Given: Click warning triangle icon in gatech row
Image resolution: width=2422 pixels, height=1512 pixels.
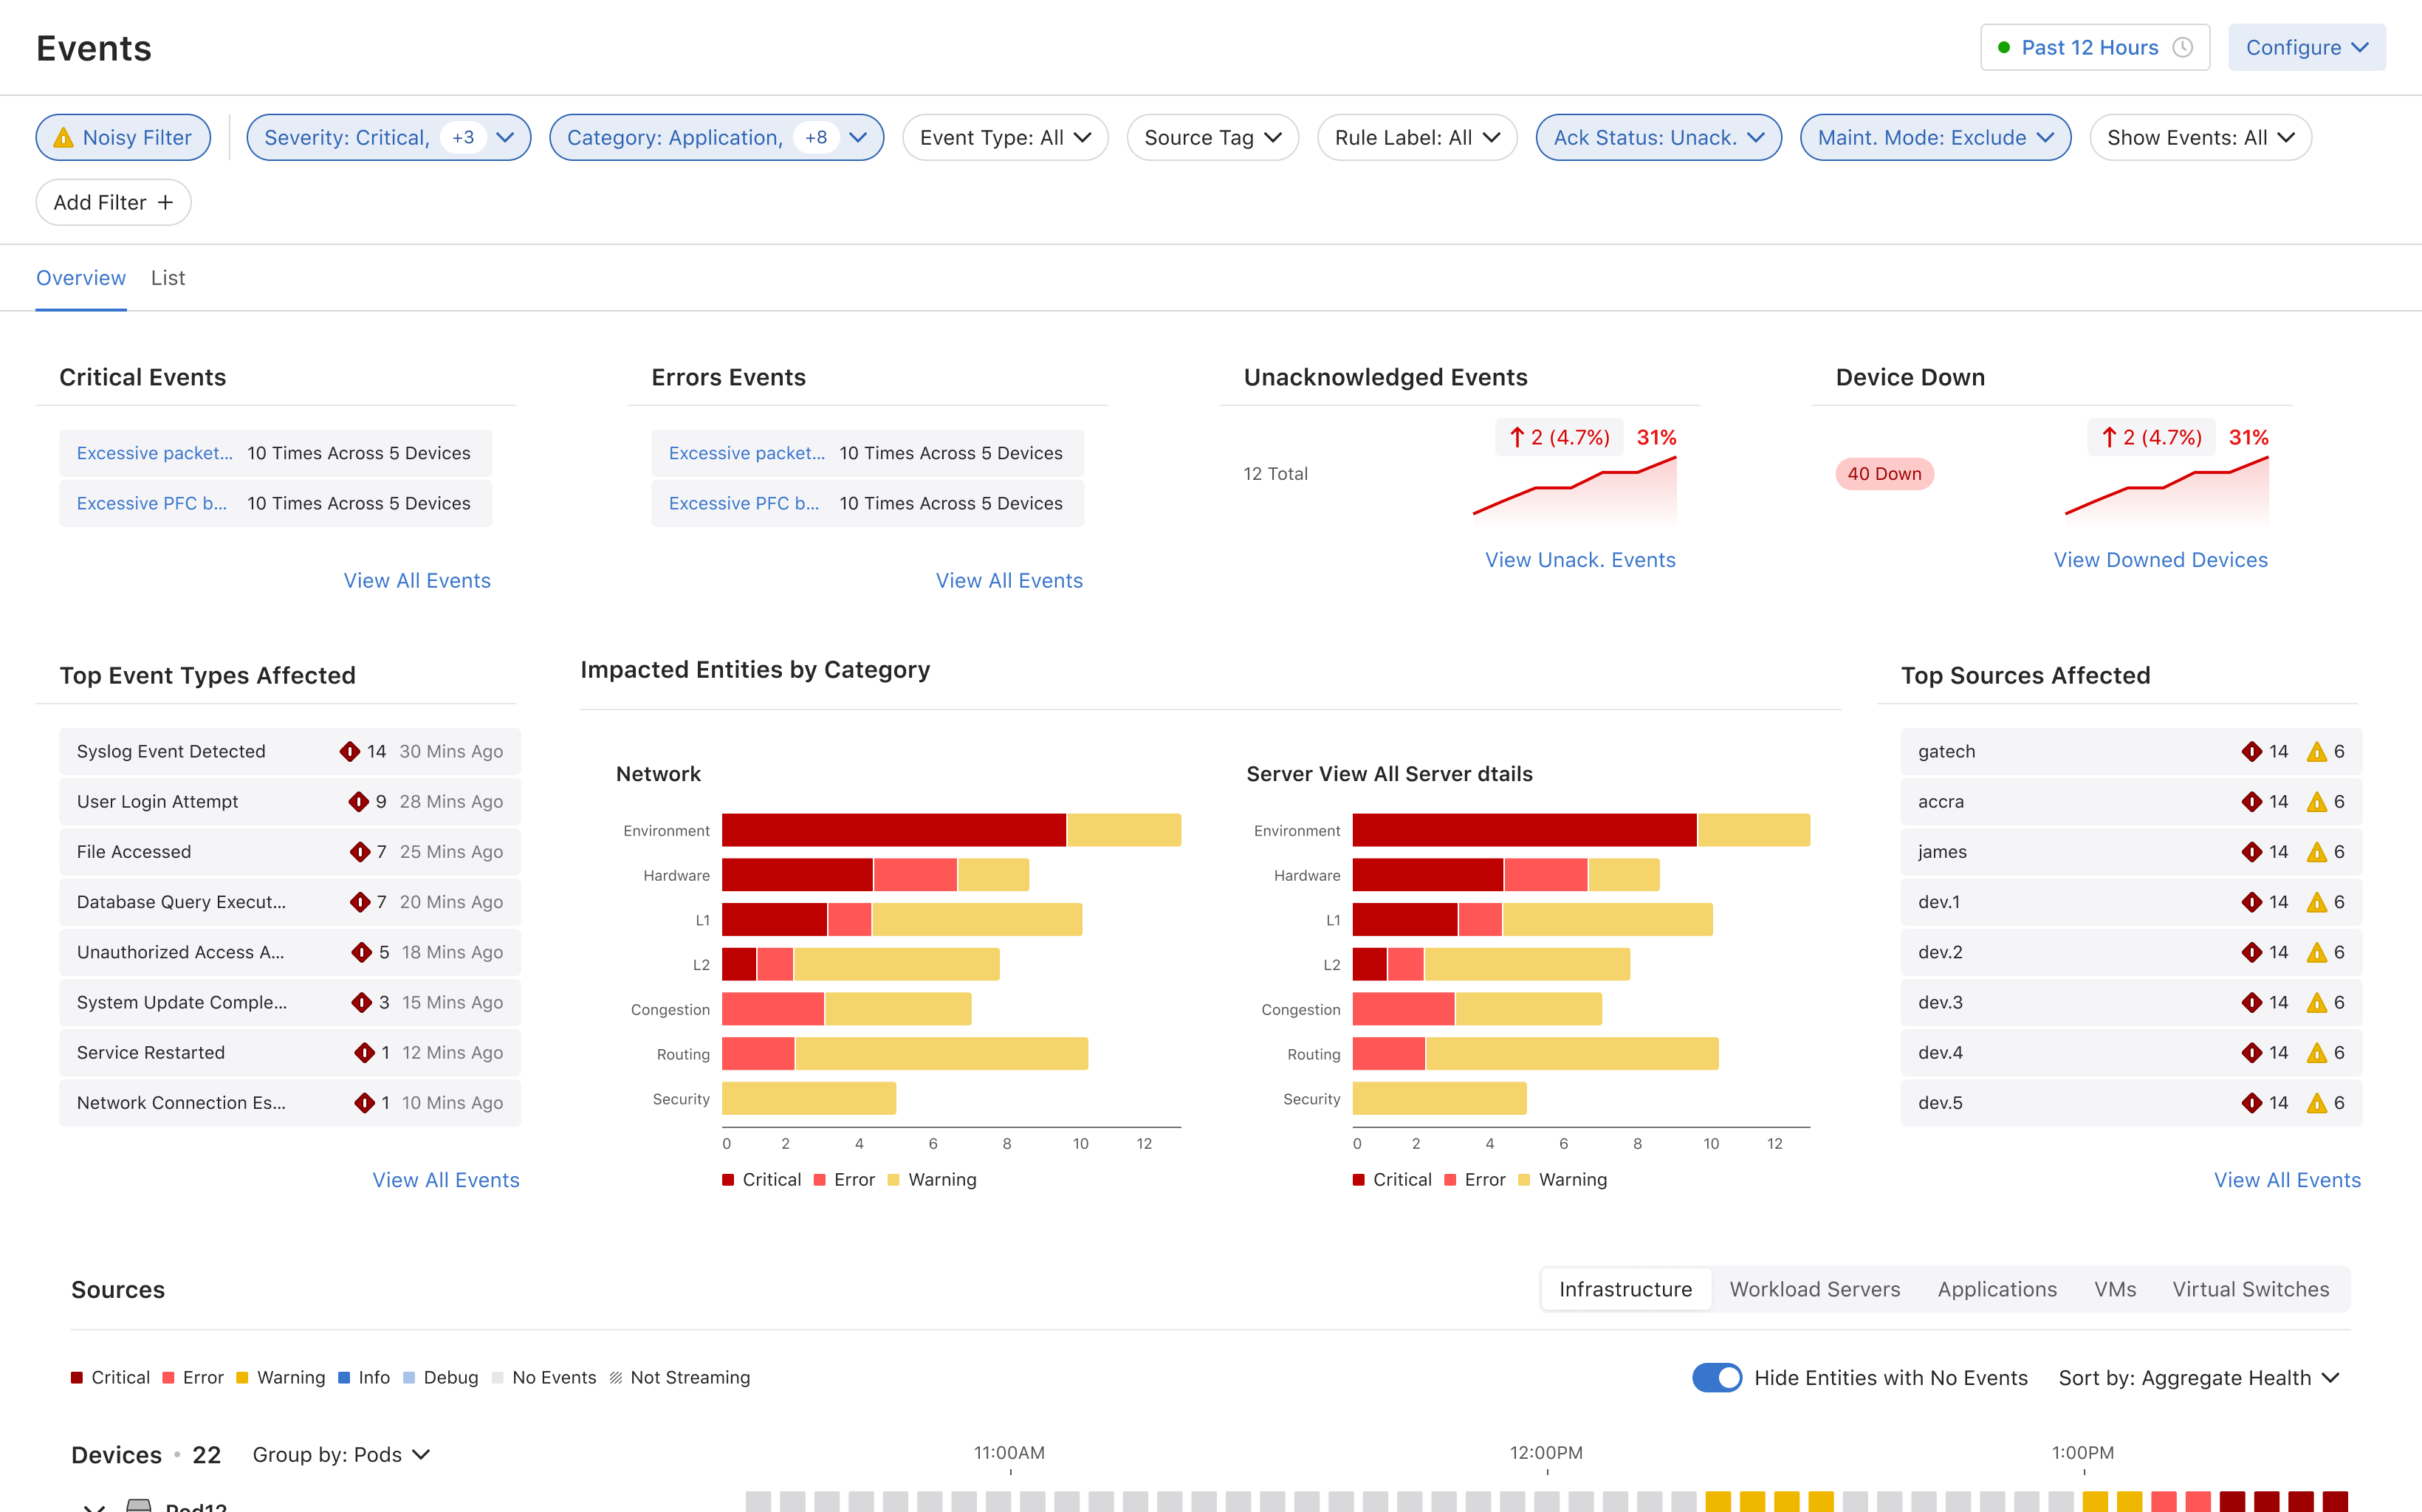Looking at the screenshot, I should pyautogui.click(x=2316, y=752).
